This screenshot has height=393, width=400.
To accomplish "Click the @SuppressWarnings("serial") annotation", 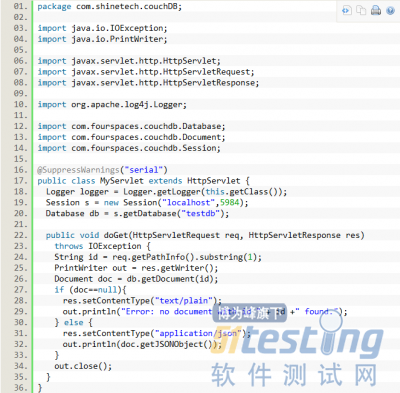I will click(x=102, y=170).
